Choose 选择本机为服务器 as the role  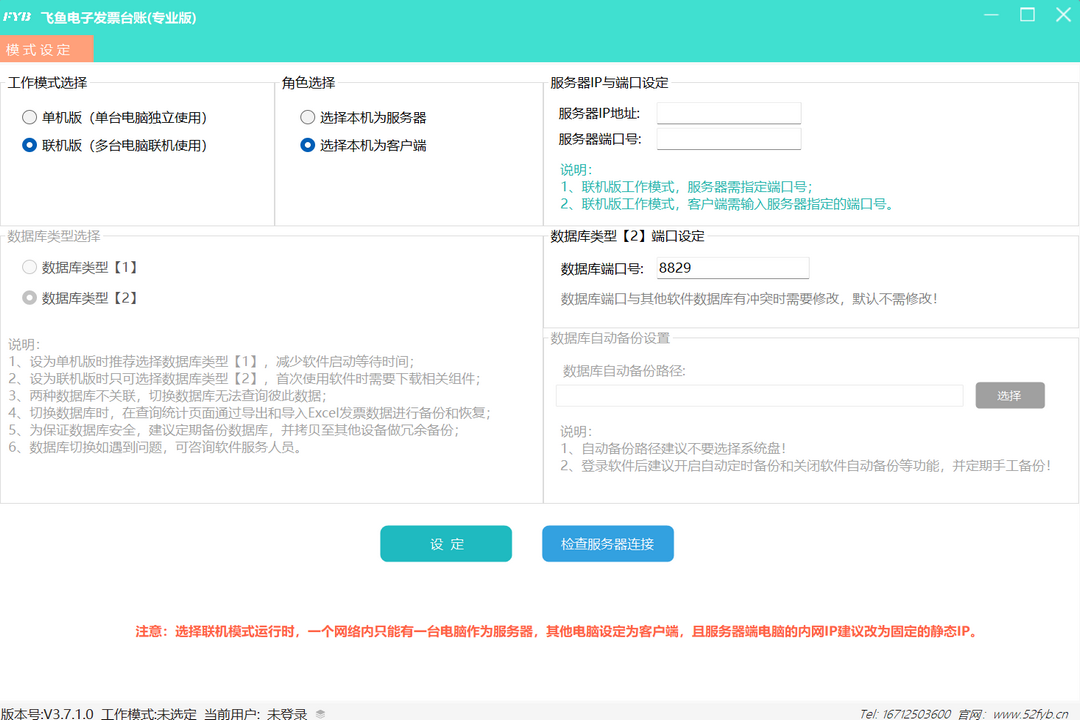coord(308,117)
